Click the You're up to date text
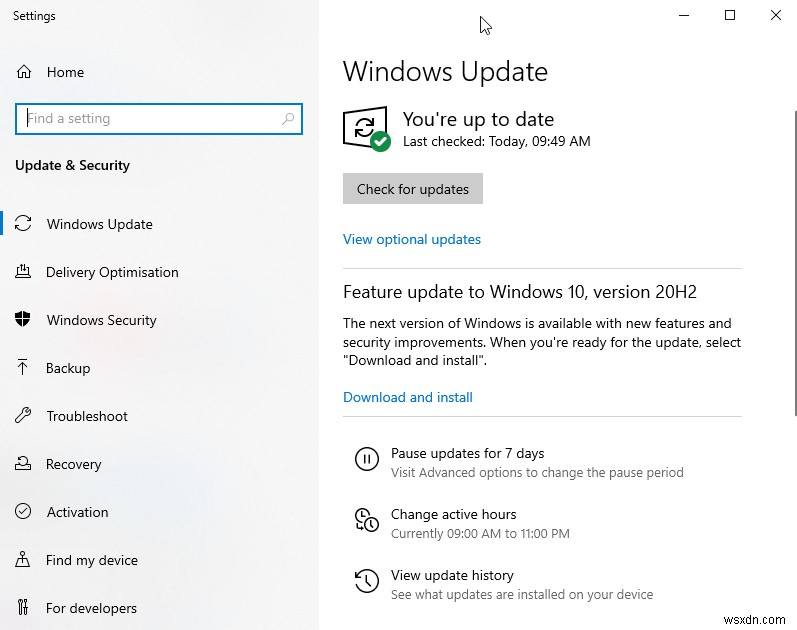This screenshot has height=630, width=797. tap(478, 119)
